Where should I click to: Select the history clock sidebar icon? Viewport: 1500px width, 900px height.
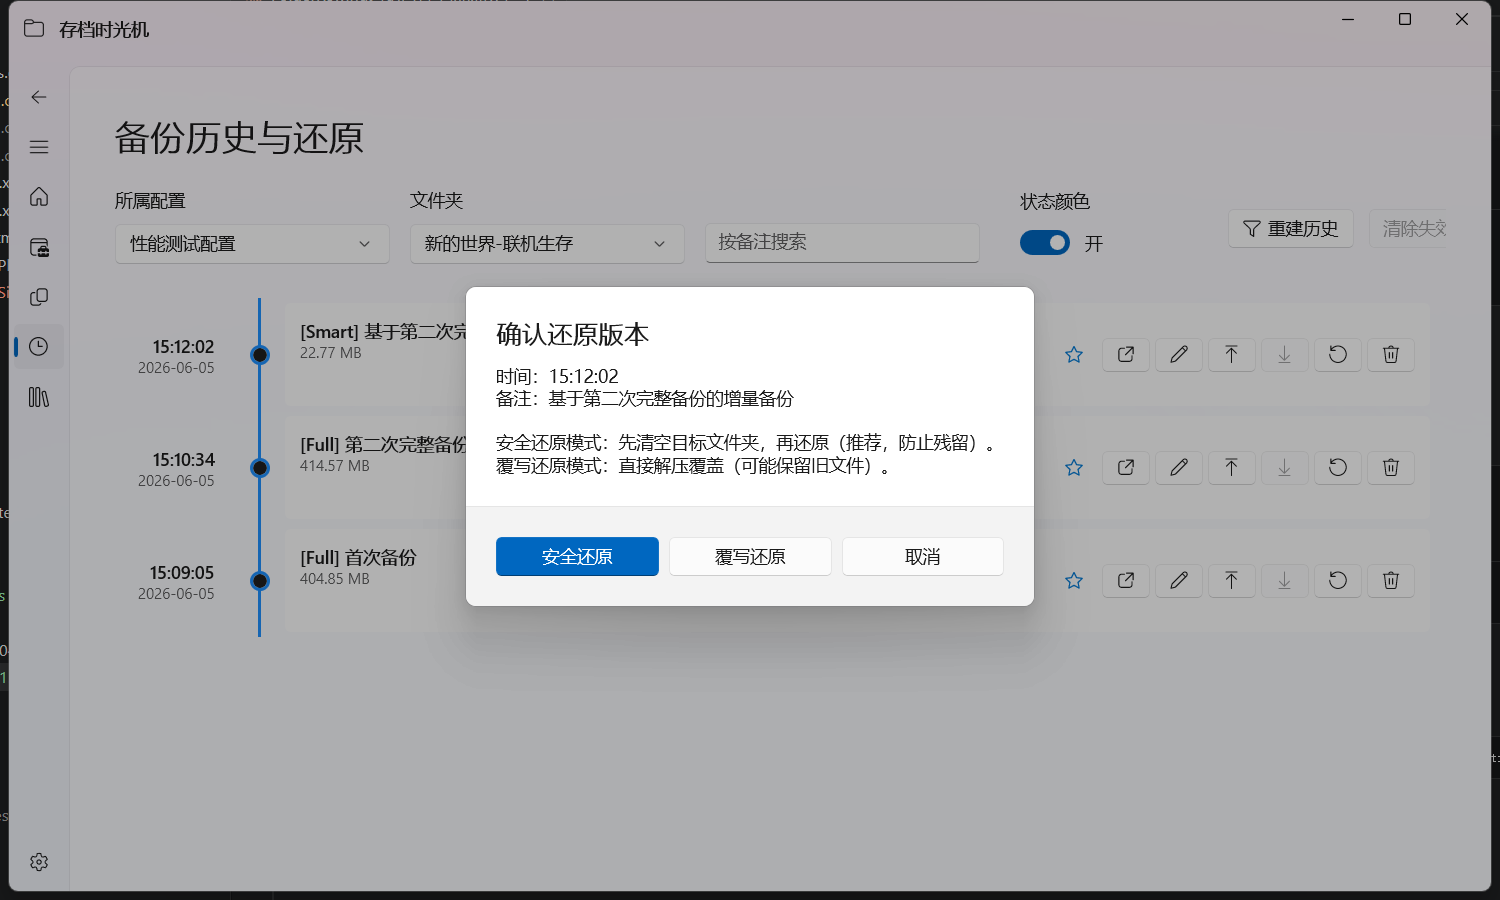(39, 347)
